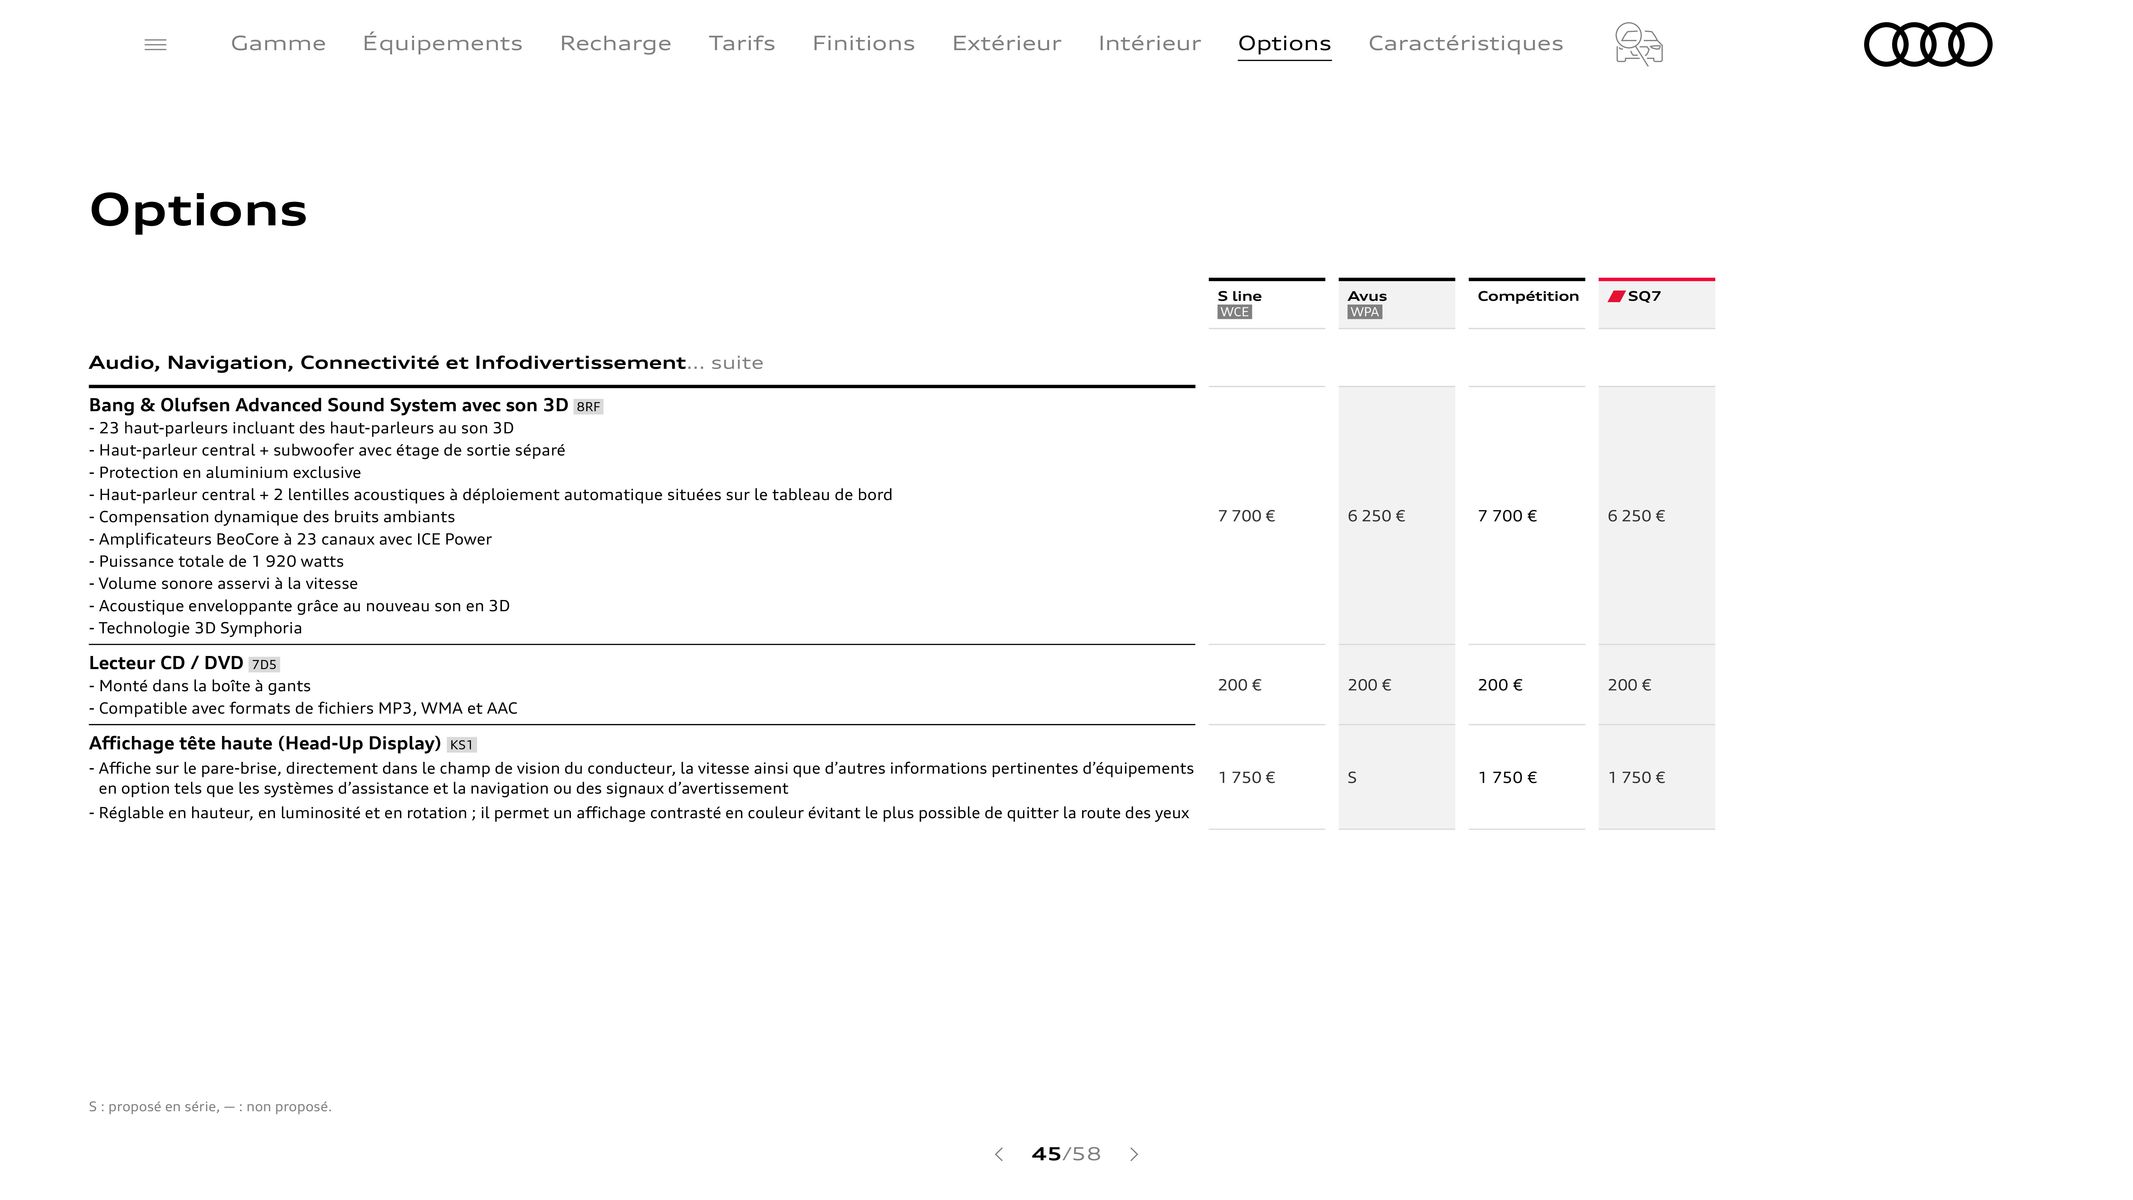Click 'Monté dans la boîte à gants' line
The height and width of the screenshot is (1200, 2133).
[200, 686]
